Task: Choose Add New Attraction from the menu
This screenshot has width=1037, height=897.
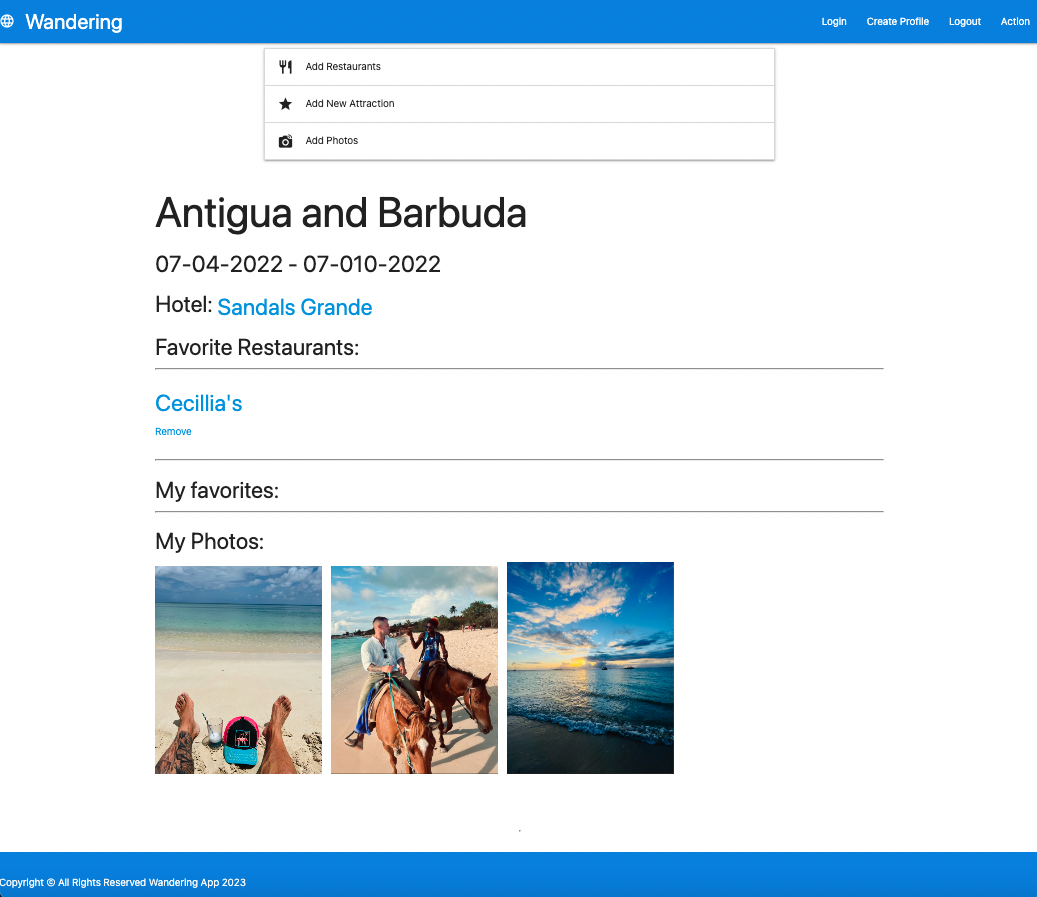Action: coord(349,103)
